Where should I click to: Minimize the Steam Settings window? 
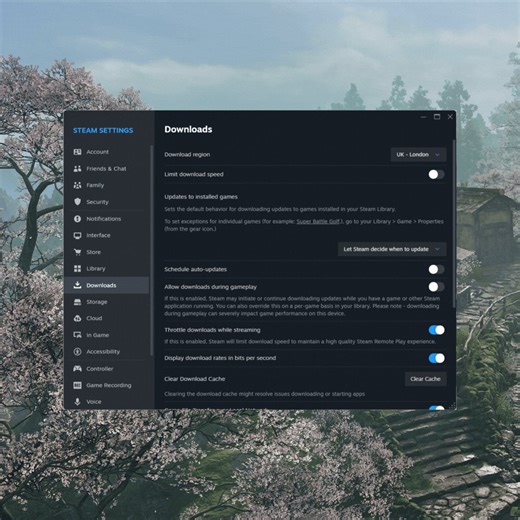pos(424,117)
